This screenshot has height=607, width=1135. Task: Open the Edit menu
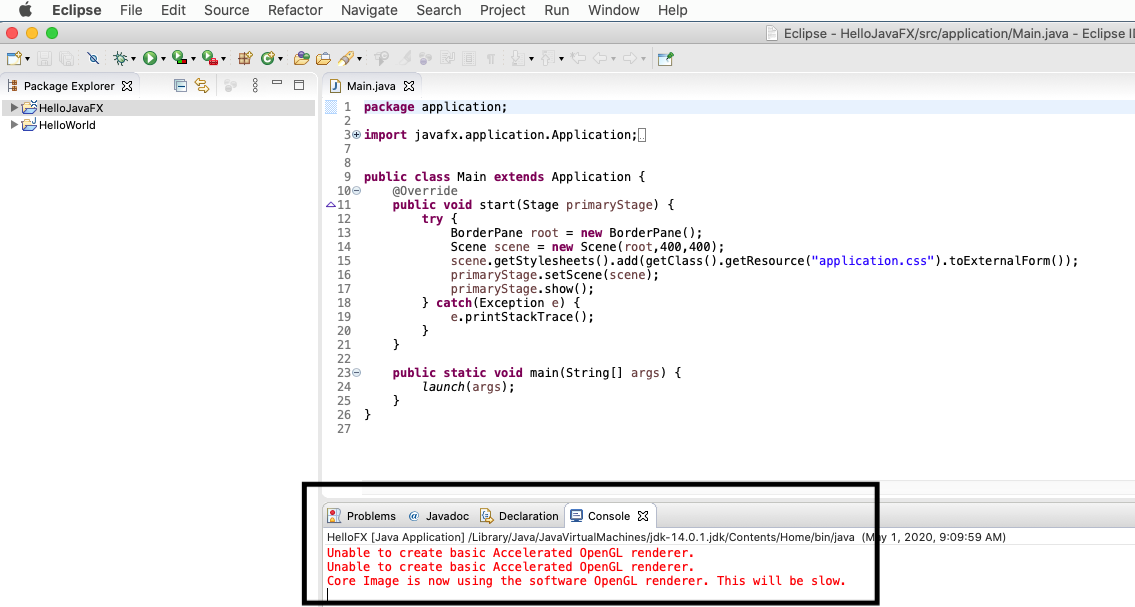point(173,10)
